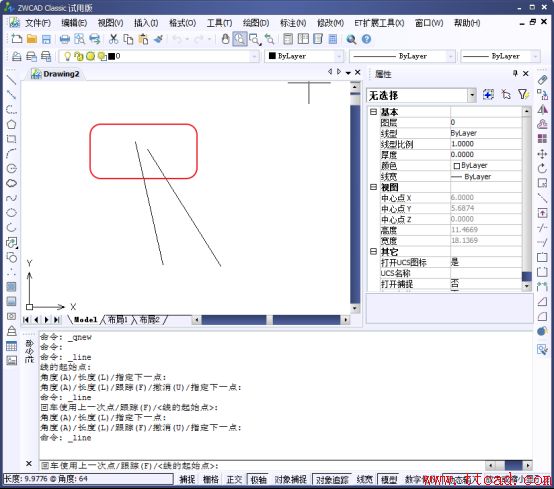Click the Quick Select icon in properties panel

(523, 95)
